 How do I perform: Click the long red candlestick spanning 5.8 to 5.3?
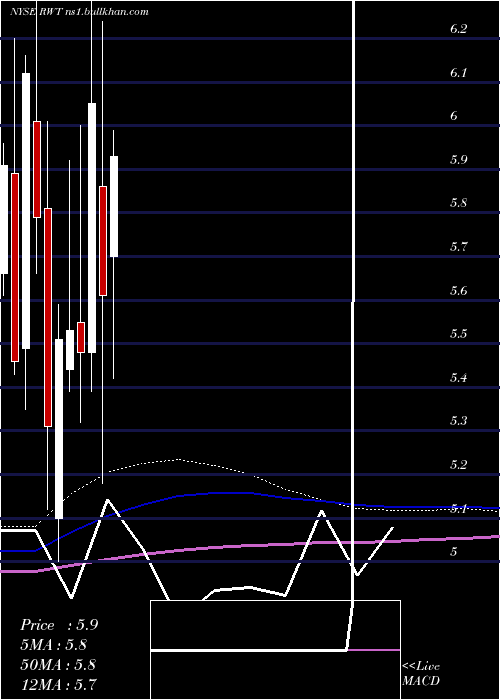[48, 317]
